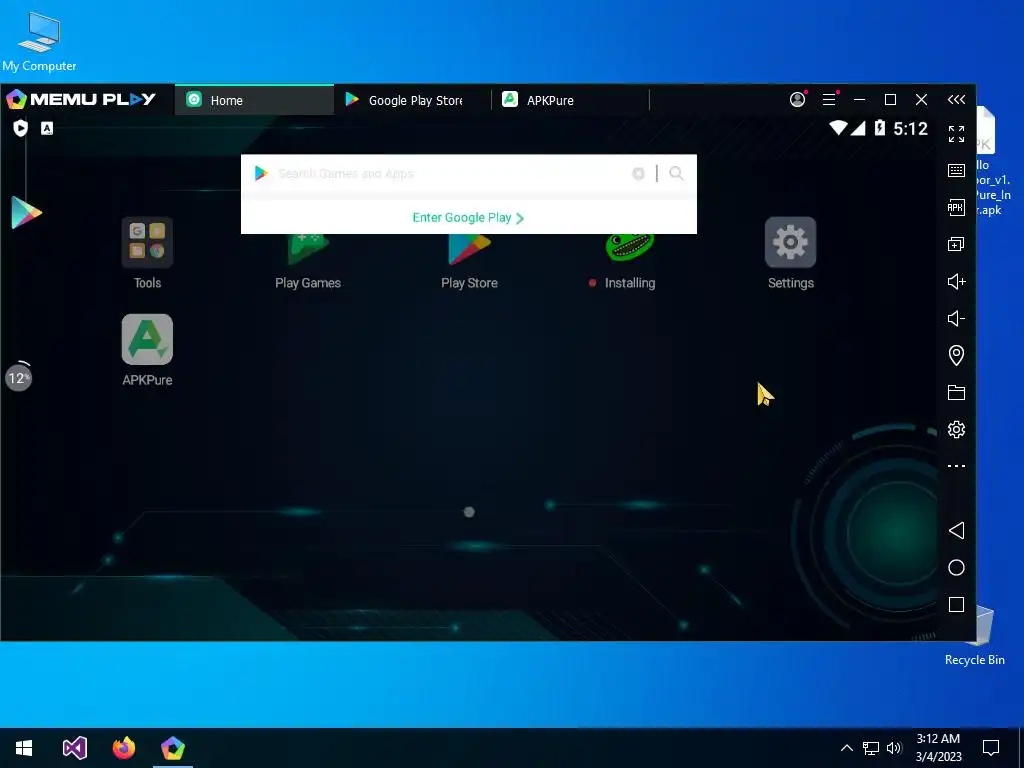Launch the Play Games app
The width and height of the screenshot is (1024, 768).
(x=308, y=260)
